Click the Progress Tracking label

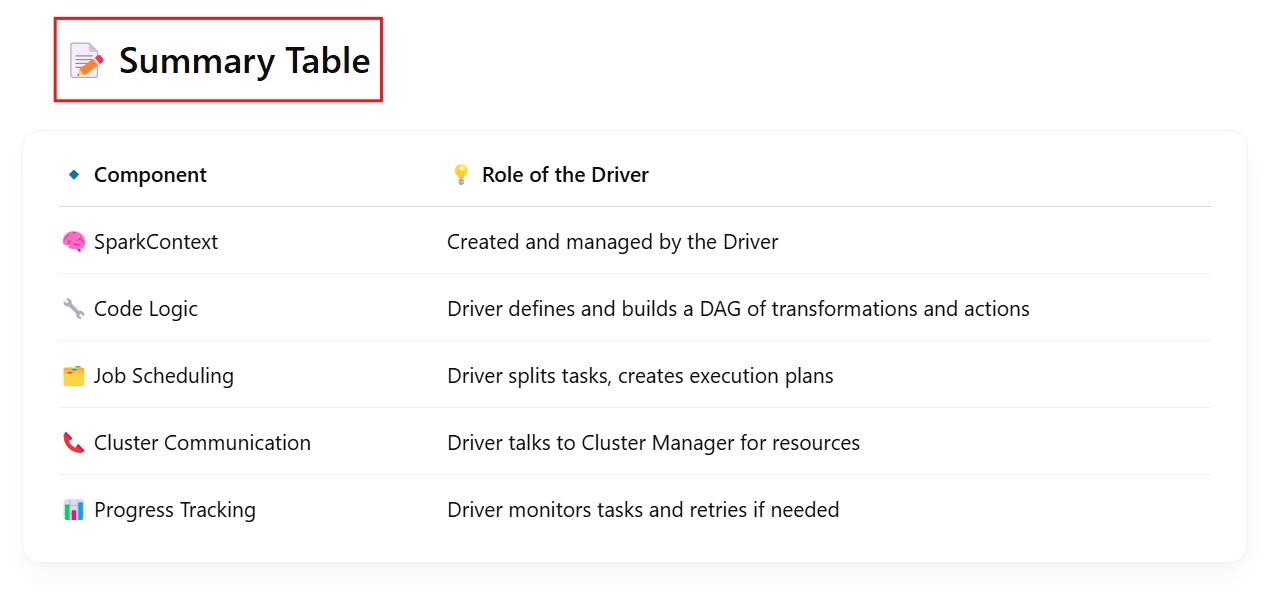point(175,510)
